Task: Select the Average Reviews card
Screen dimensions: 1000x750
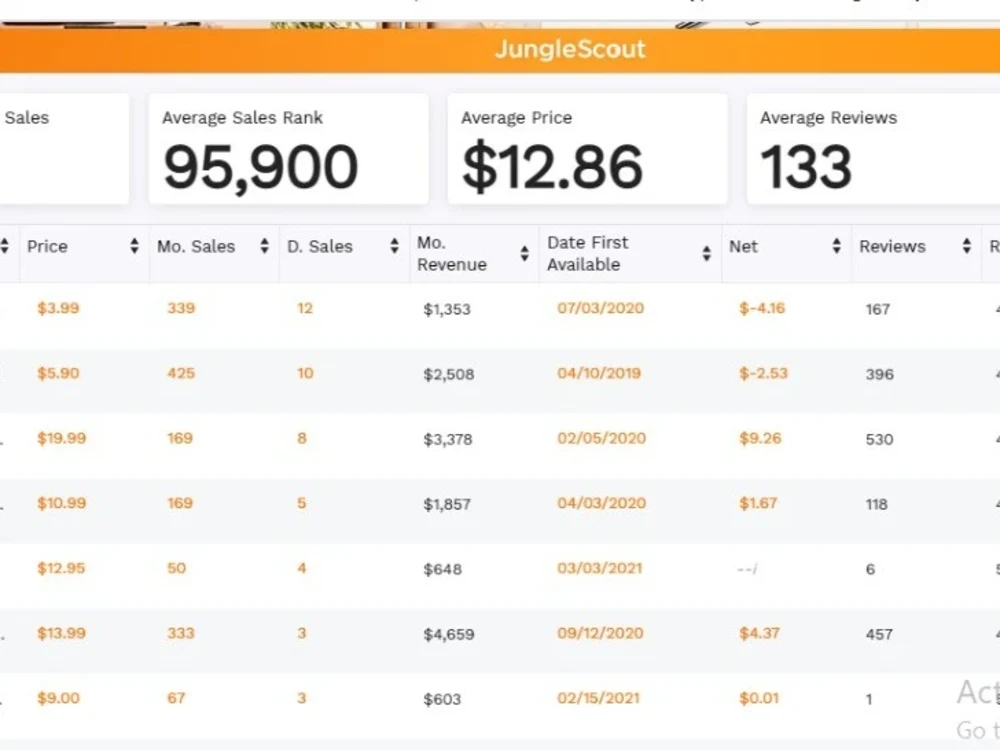Action: (x=874, y=149)
